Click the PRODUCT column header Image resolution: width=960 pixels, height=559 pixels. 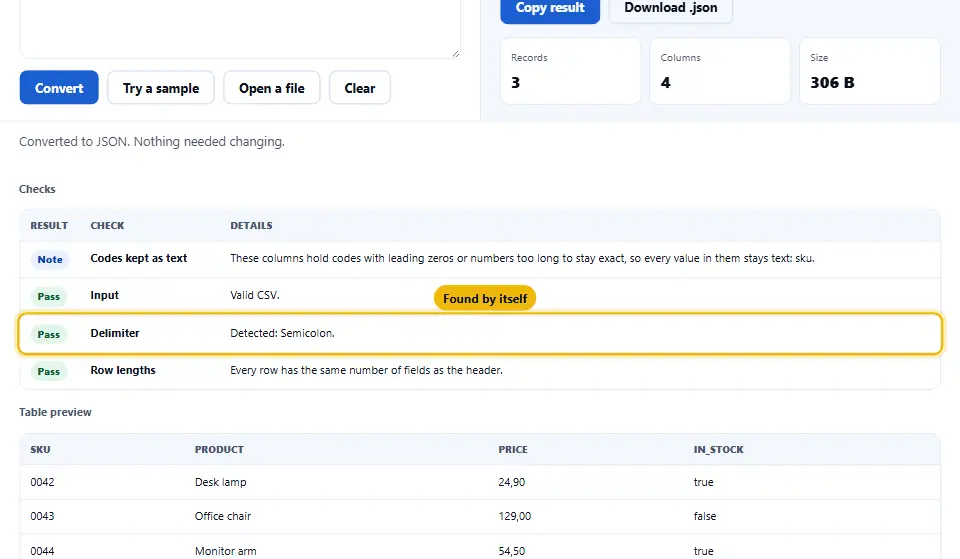pos(219,449)
